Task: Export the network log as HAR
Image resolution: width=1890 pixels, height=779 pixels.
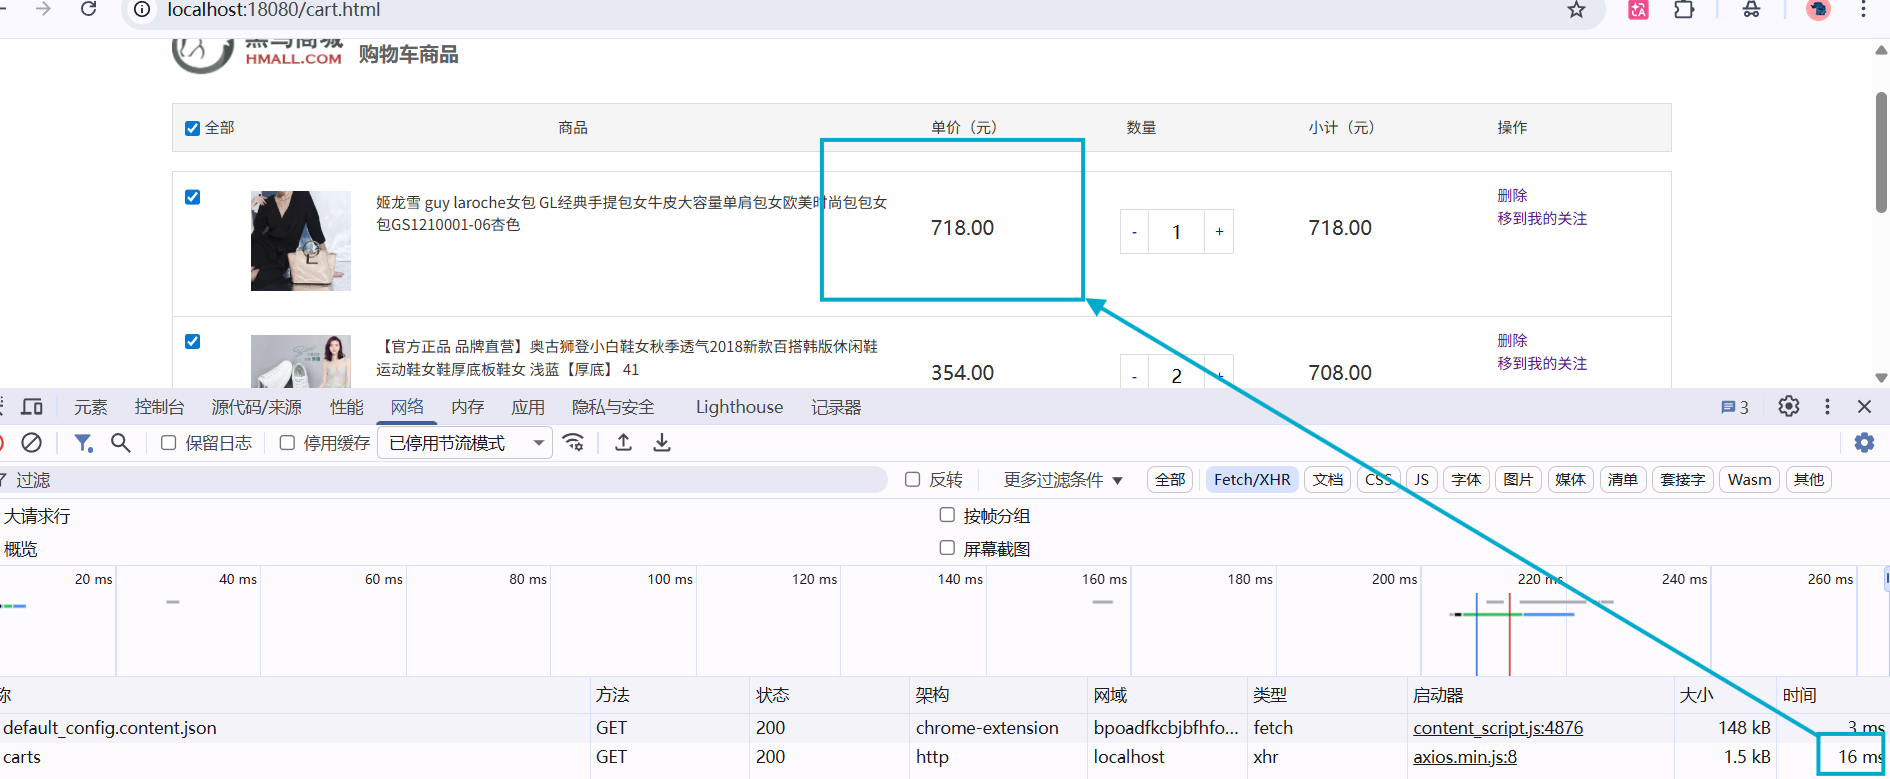Action: 662,442
